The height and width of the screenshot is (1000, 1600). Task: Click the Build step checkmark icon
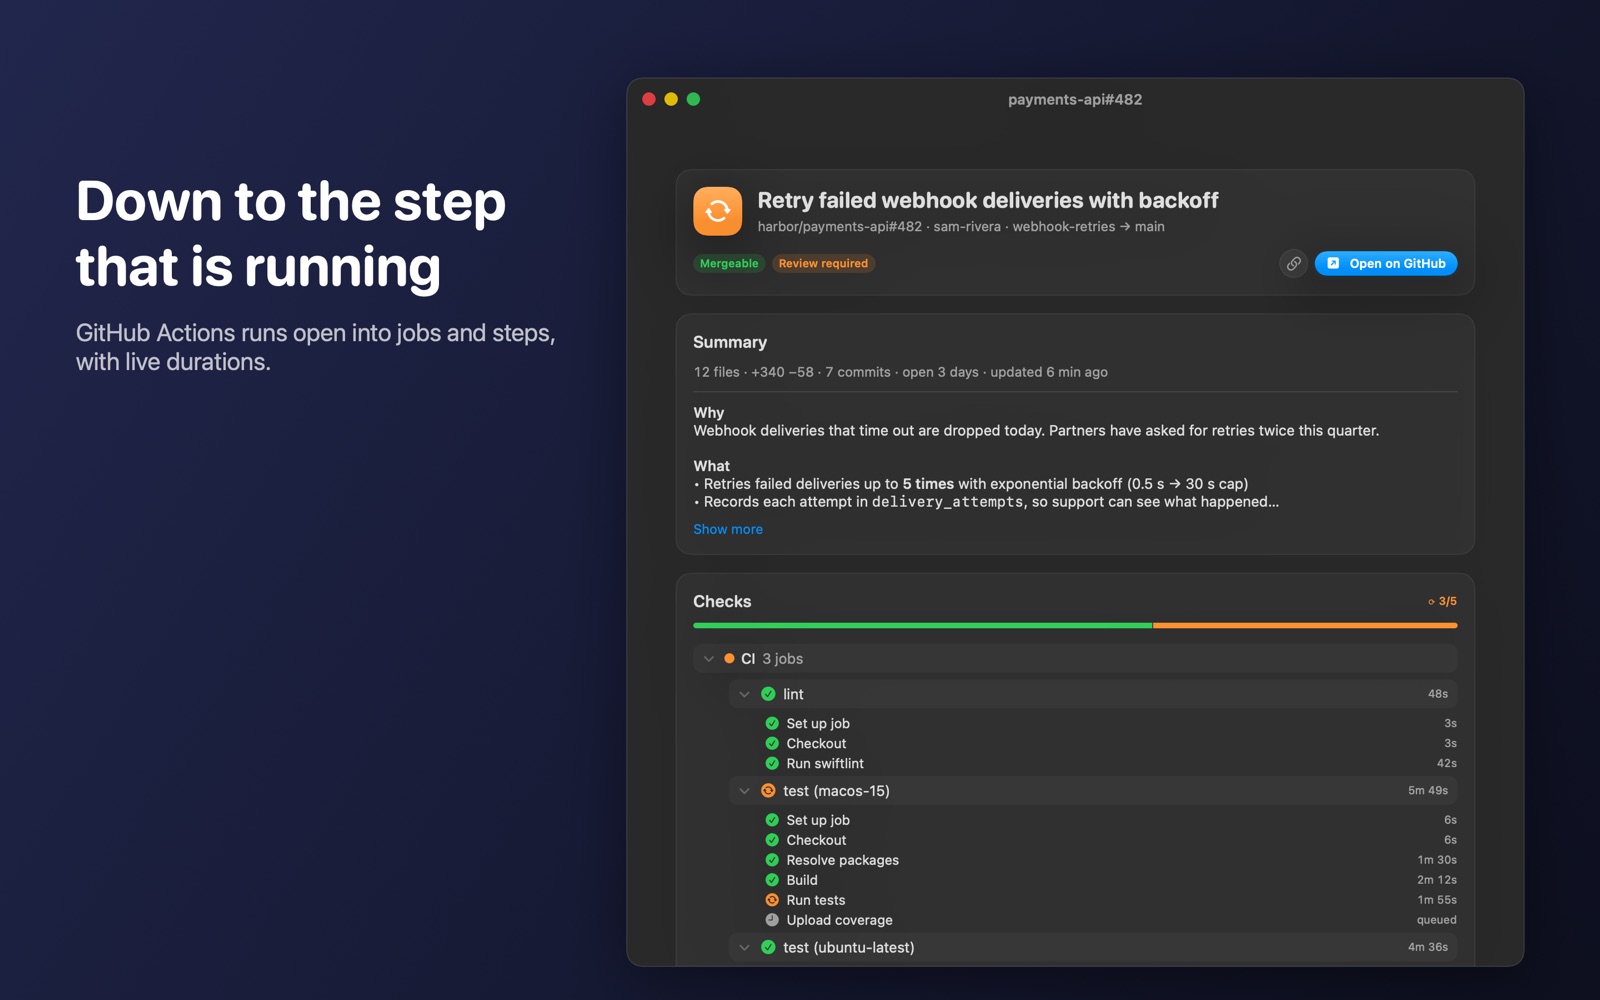click(x=772, y=880)
